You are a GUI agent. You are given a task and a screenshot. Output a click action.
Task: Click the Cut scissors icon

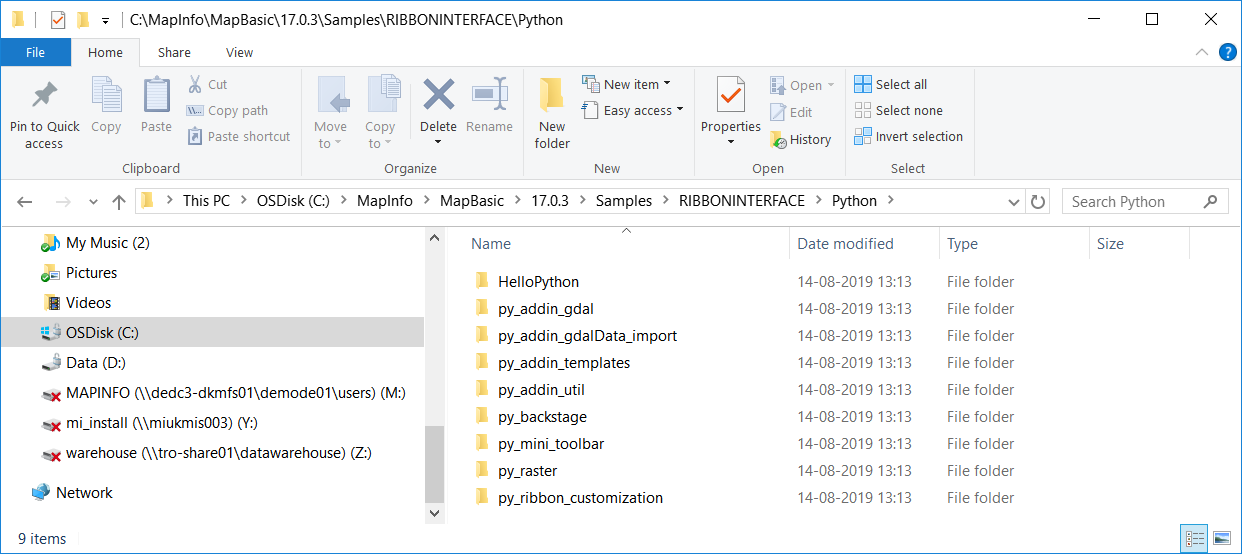click(195, 84)
